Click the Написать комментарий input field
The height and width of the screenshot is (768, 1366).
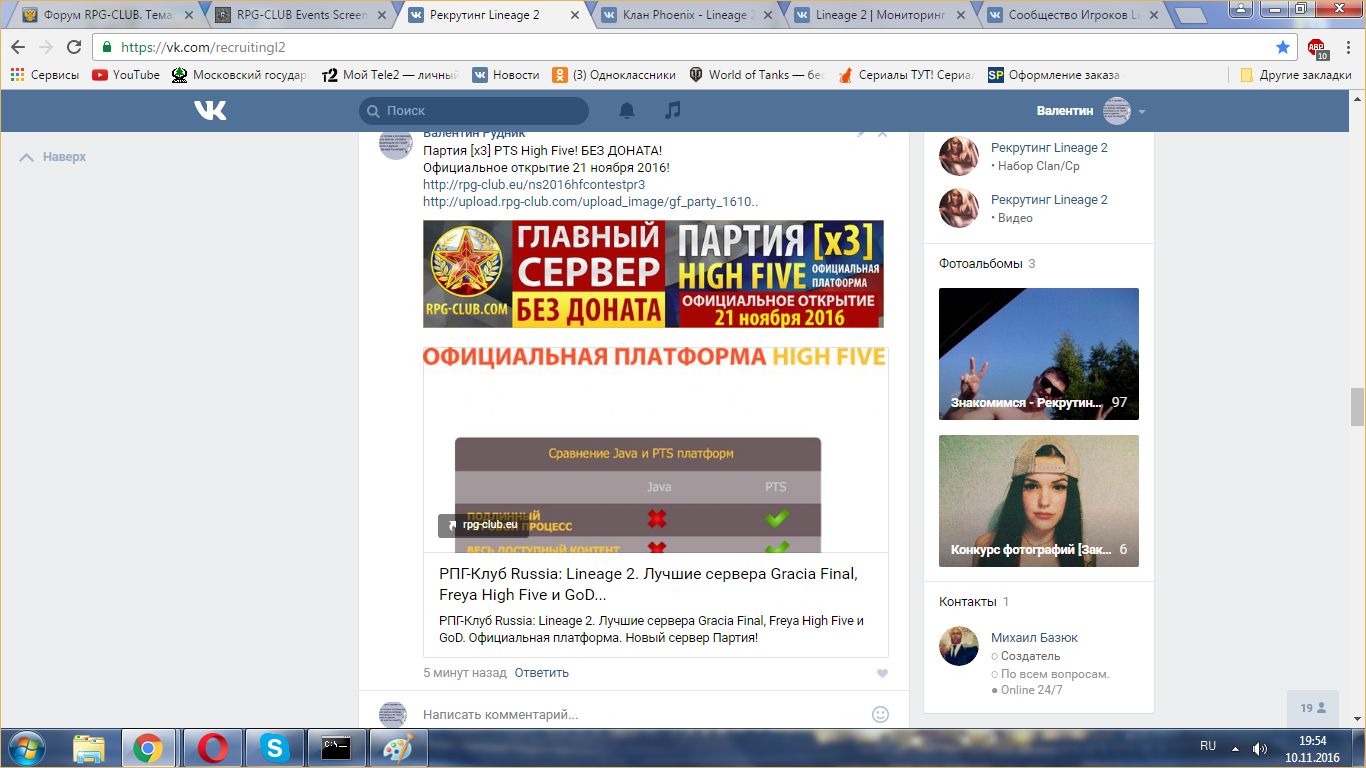pos(640,715)
